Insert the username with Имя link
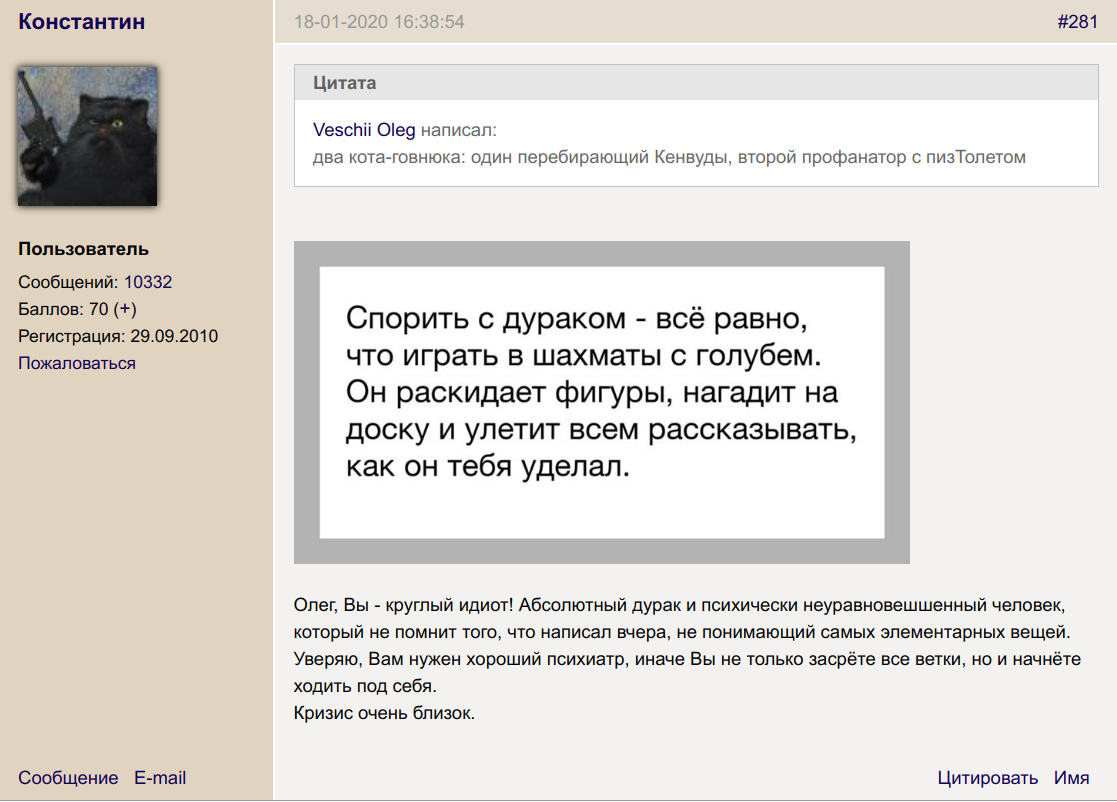 coord(1071,778)
